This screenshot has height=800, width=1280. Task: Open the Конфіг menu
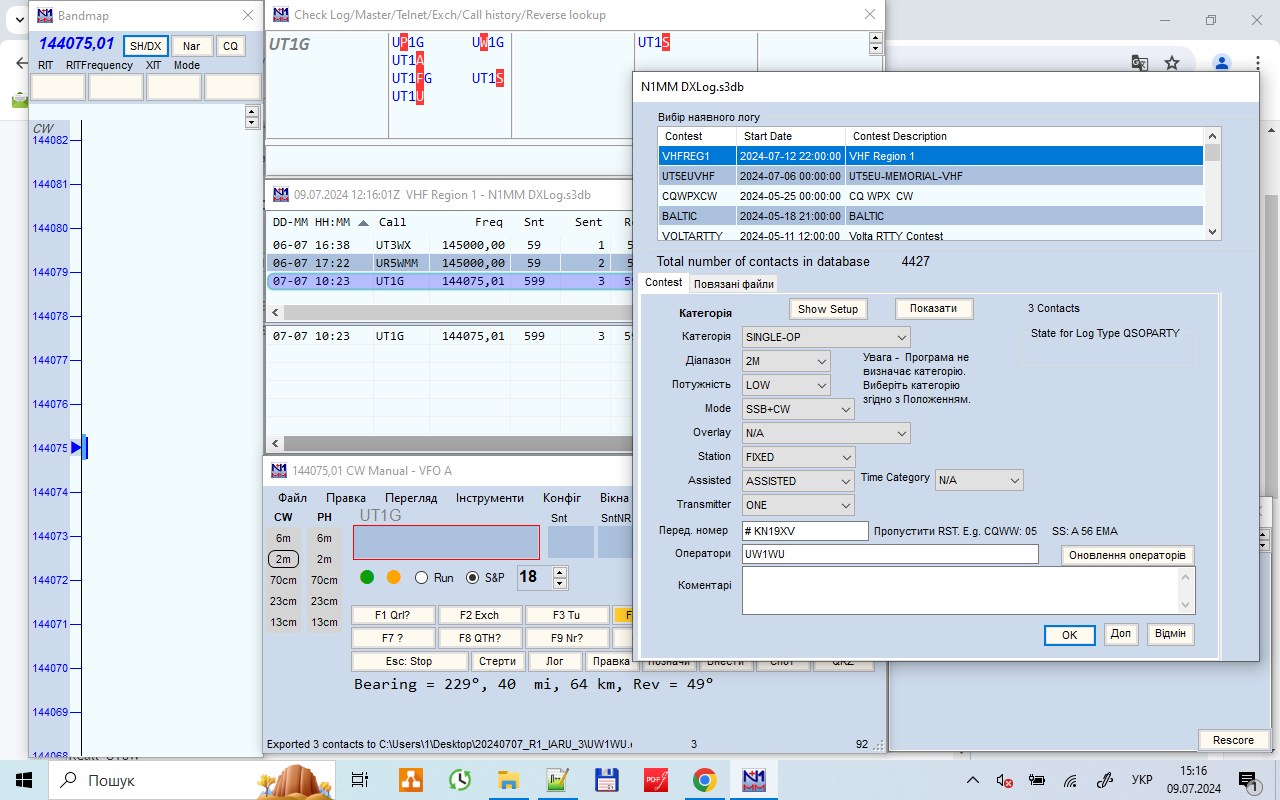562,498
